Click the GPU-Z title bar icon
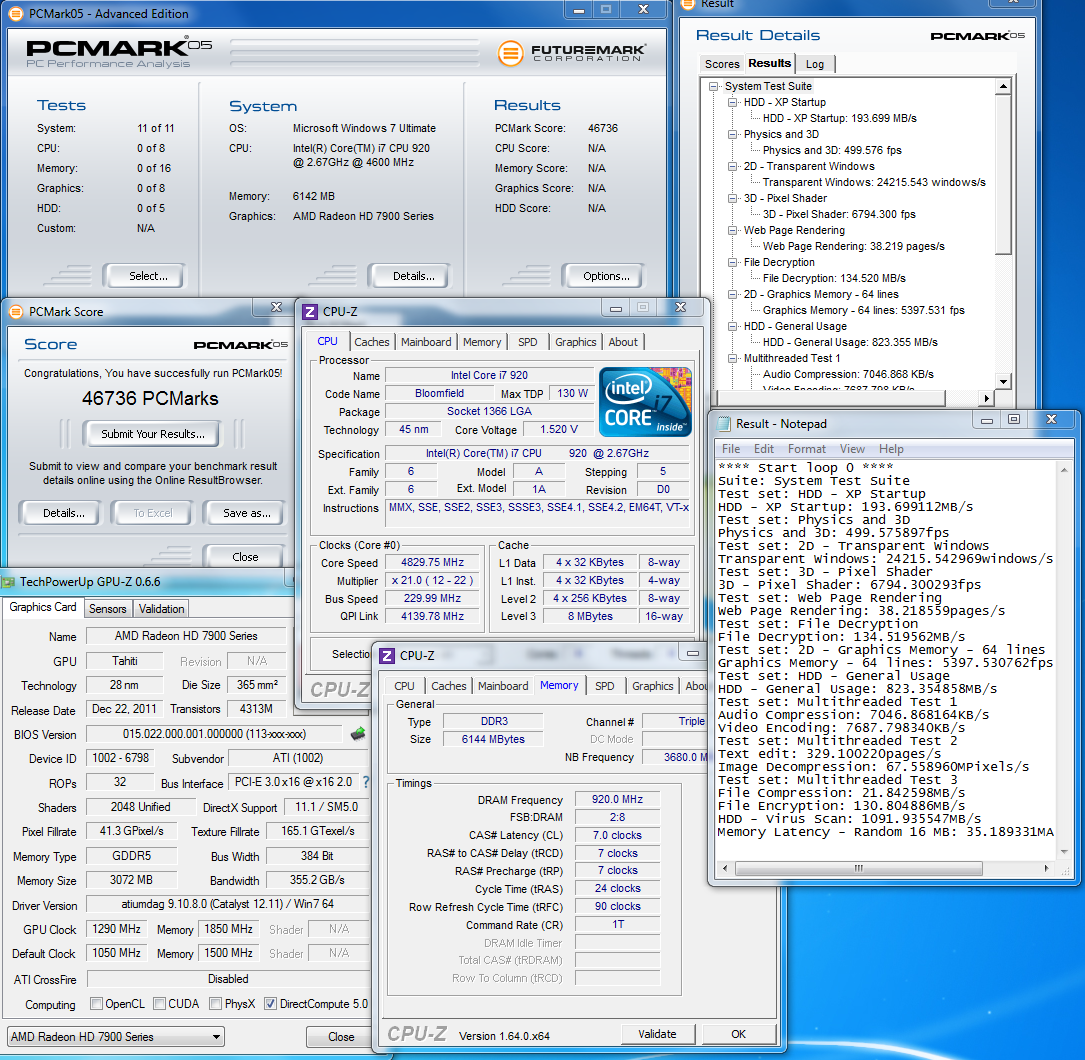 click(8, 582)
